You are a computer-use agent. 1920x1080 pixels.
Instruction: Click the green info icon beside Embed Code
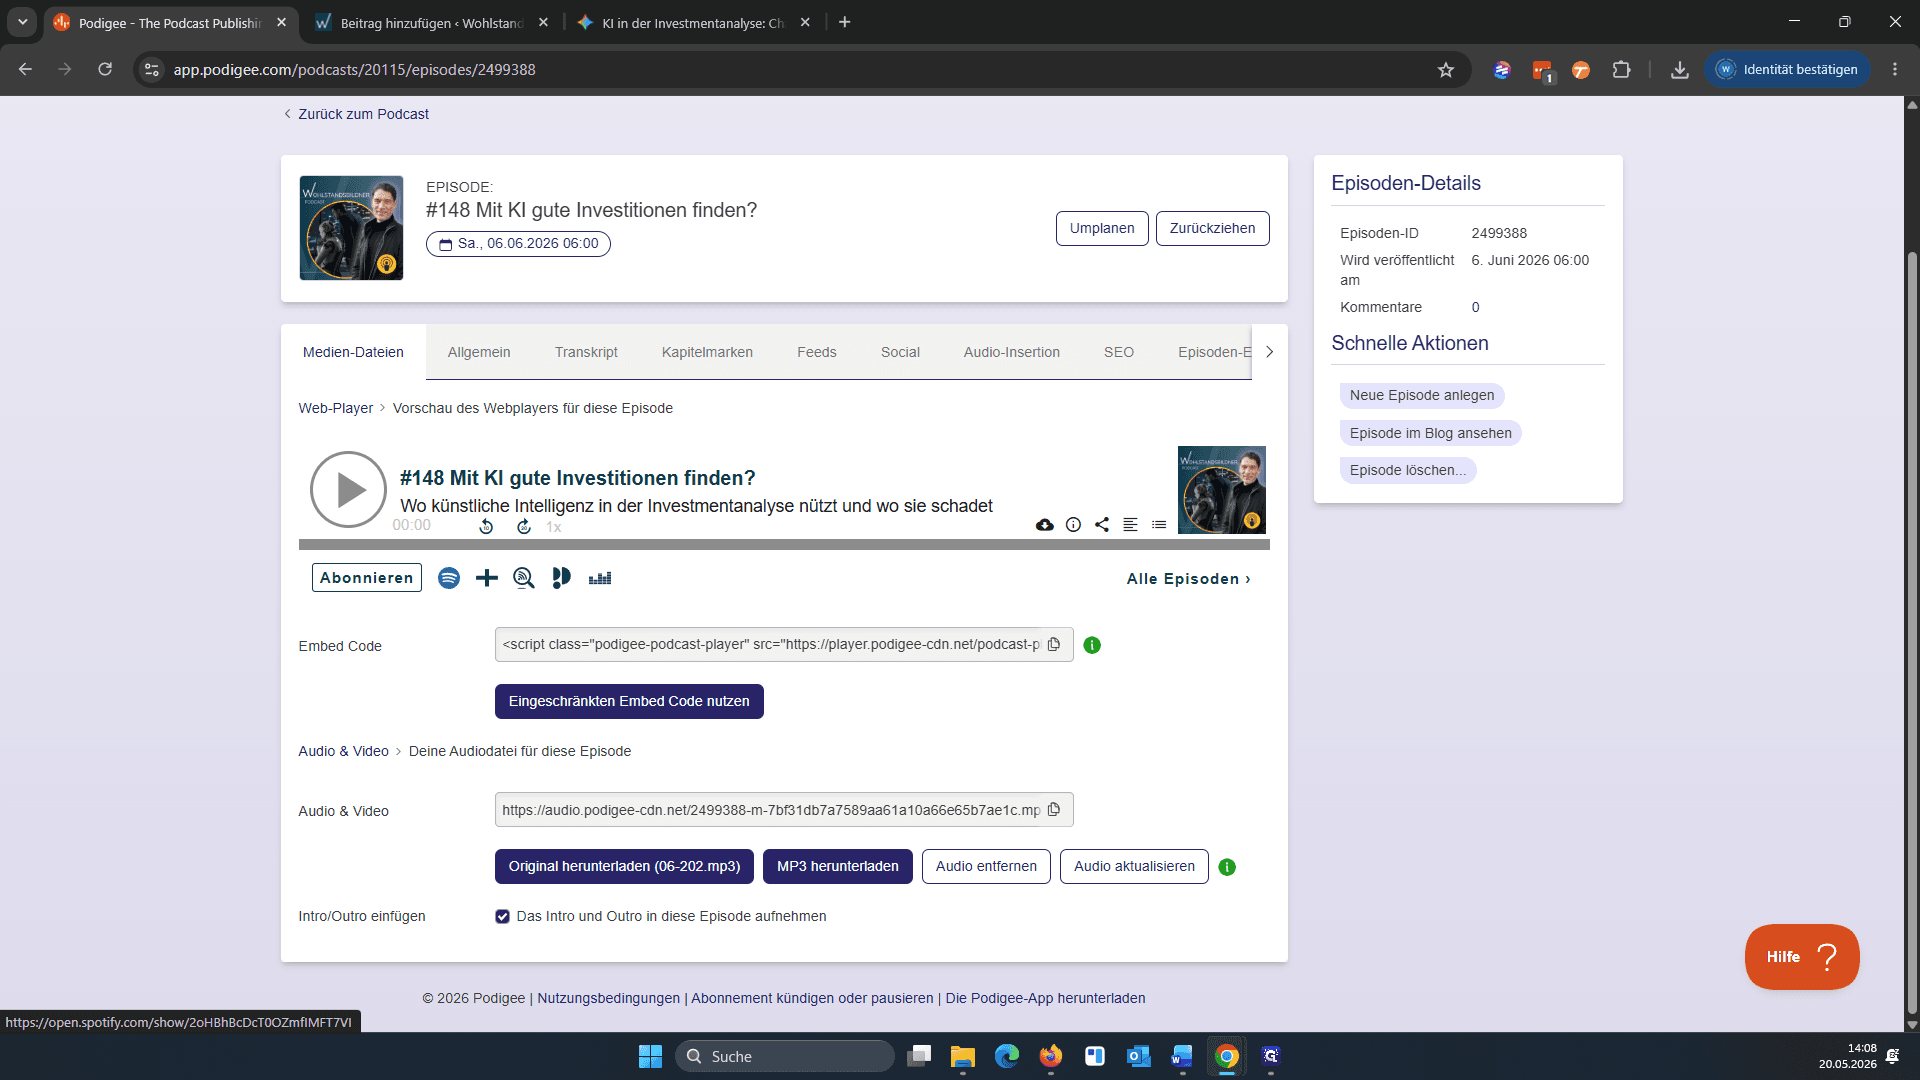(x=1092, y=645)
